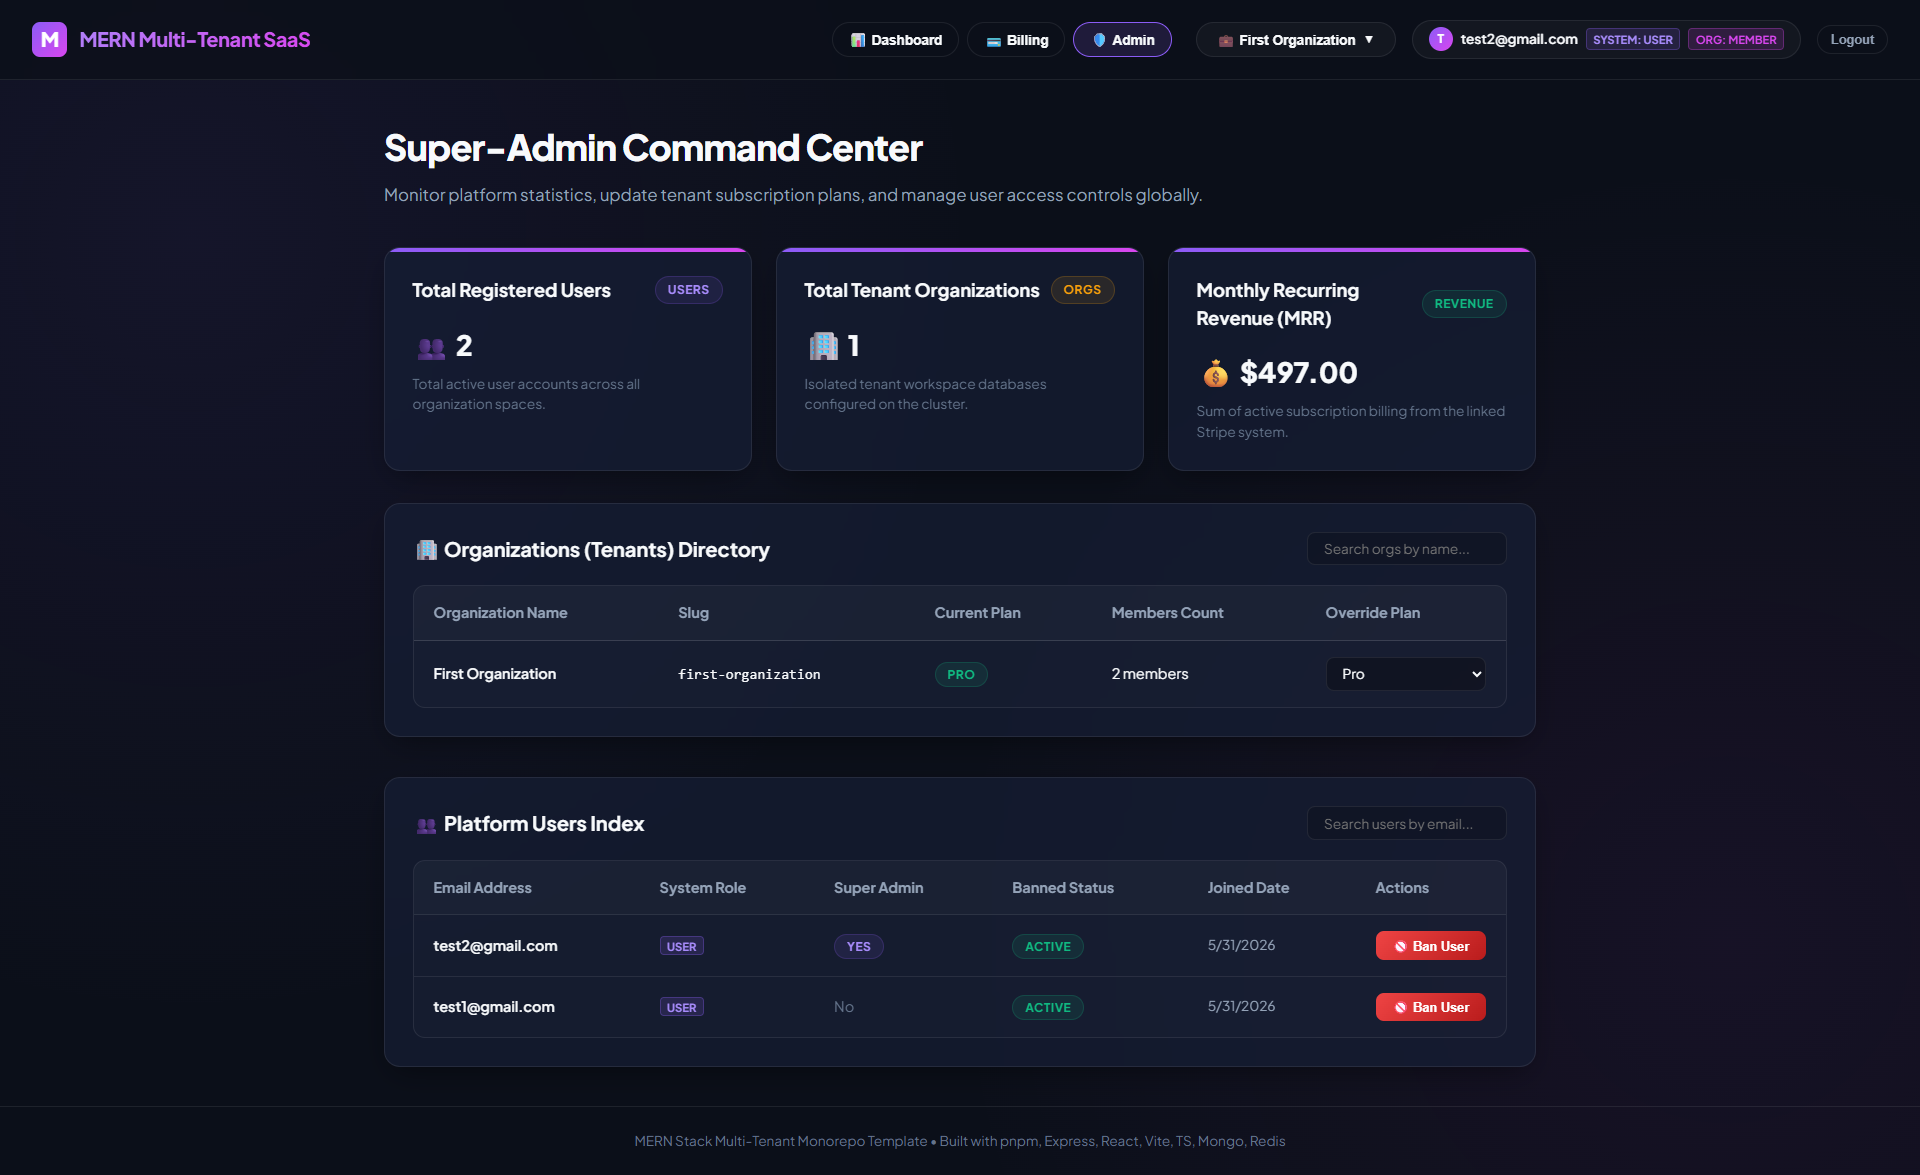Click the Organization Name column header
This screenshot has width=1920, height=1175.
coord(500,613)
